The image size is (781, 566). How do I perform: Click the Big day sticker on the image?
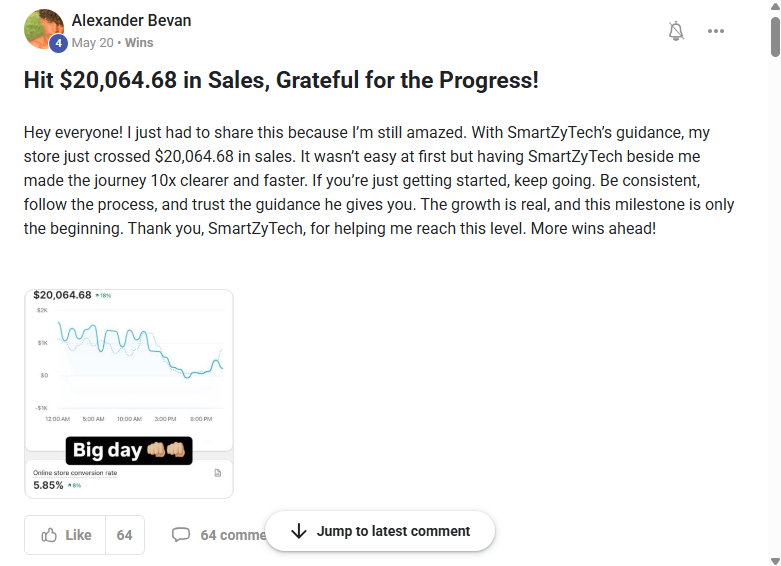[x=128, y=451]
